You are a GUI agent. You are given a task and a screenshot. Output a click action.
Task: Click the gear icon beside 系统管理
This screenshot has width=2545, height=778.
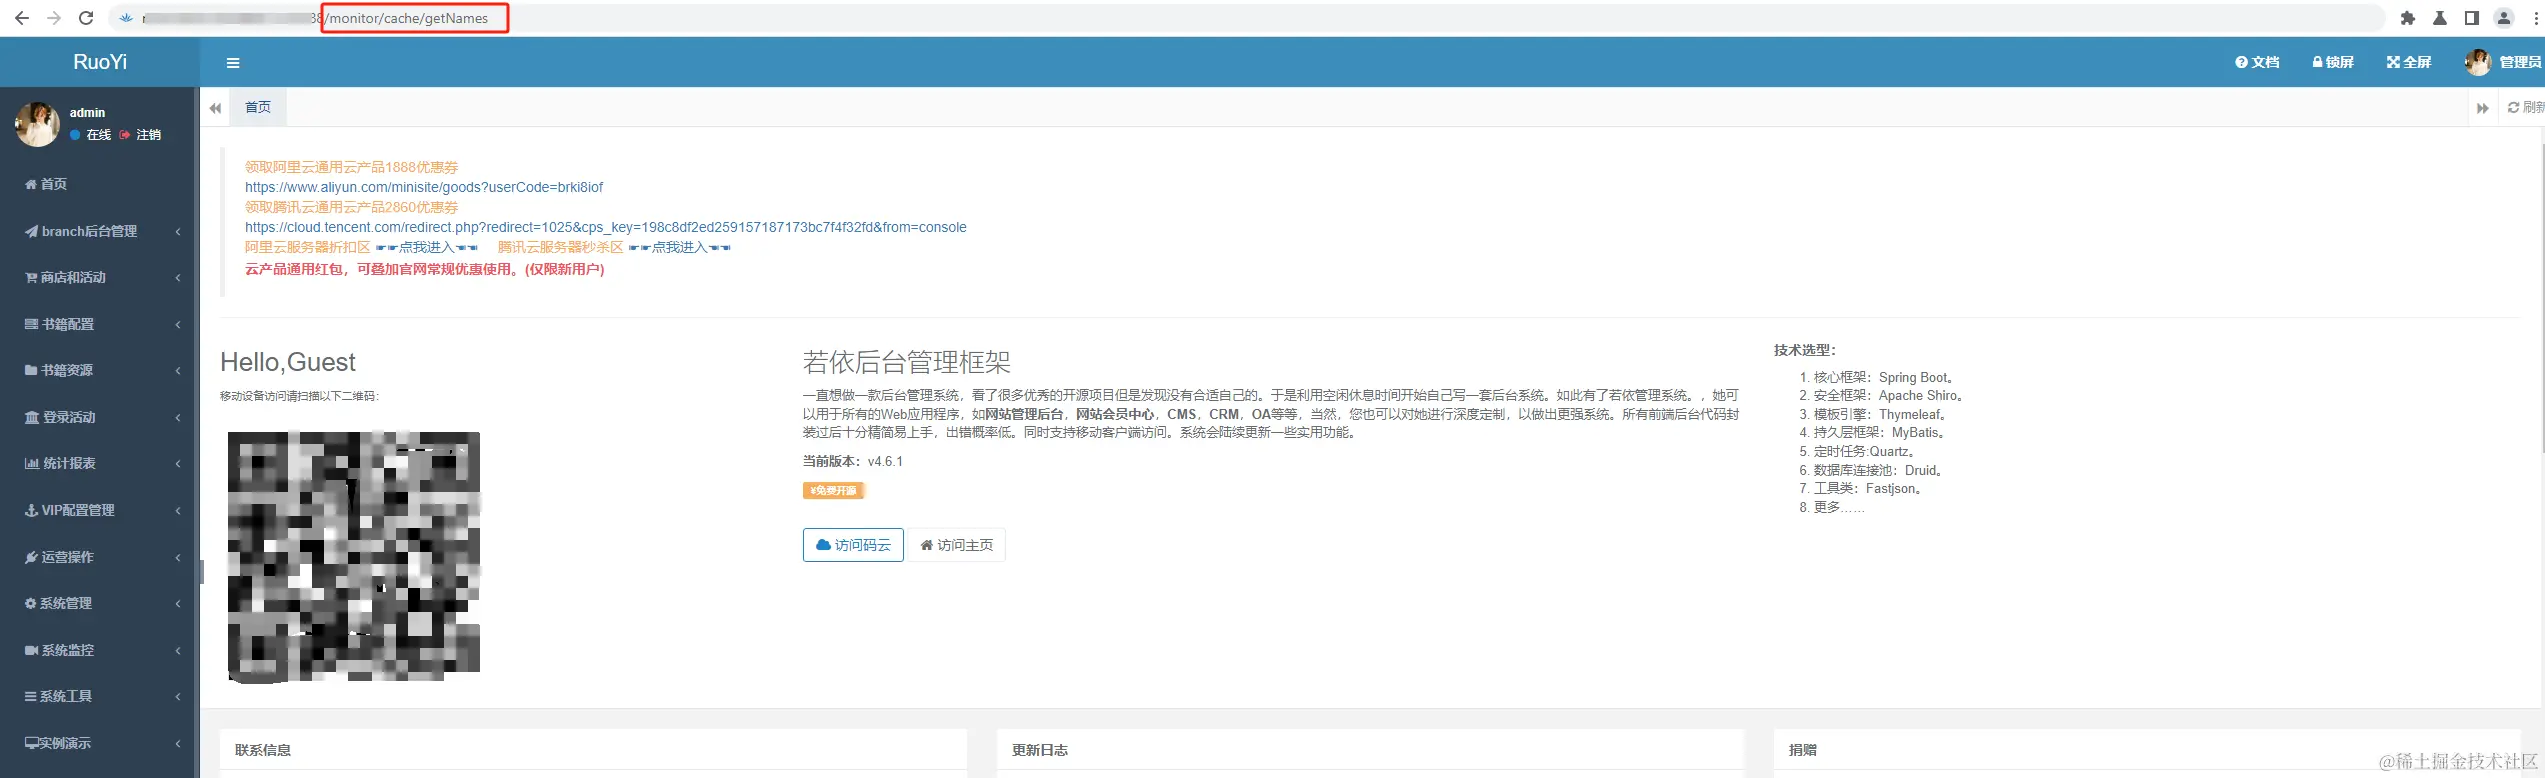[31, 603]
